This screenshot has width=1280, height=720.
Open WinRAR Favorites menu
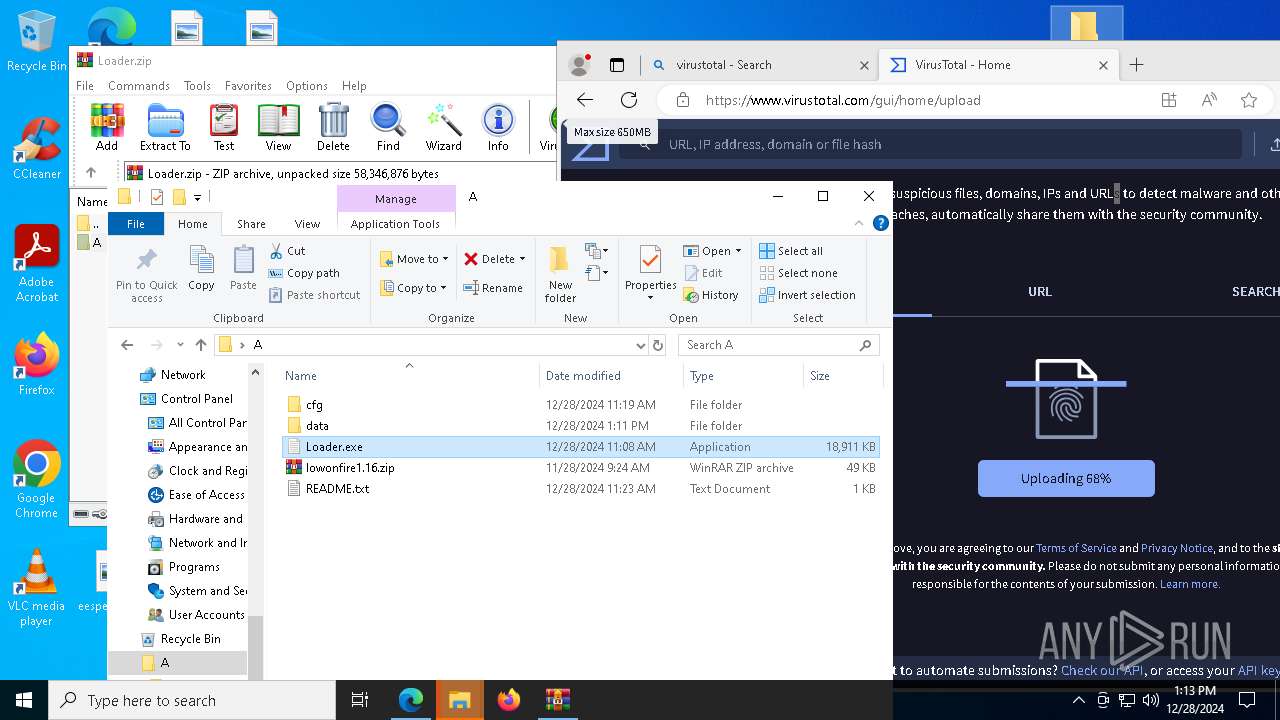click(248, 86)
